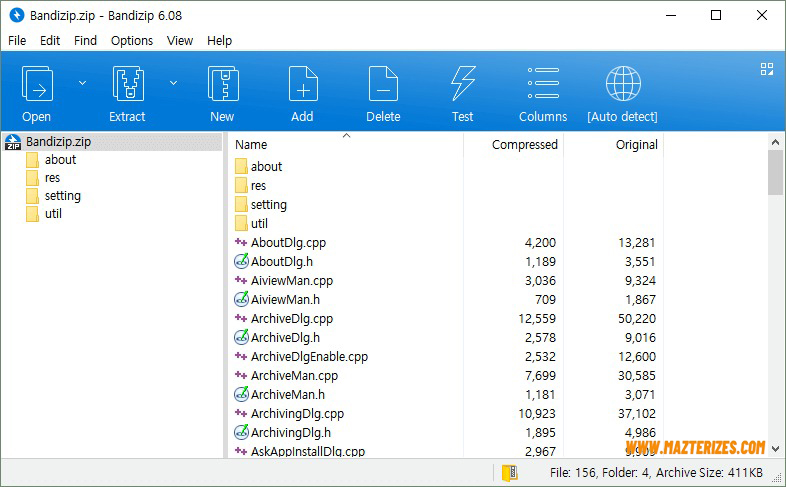Select the about folder in tree panel
Screen dimensions: 786x487
60,160
